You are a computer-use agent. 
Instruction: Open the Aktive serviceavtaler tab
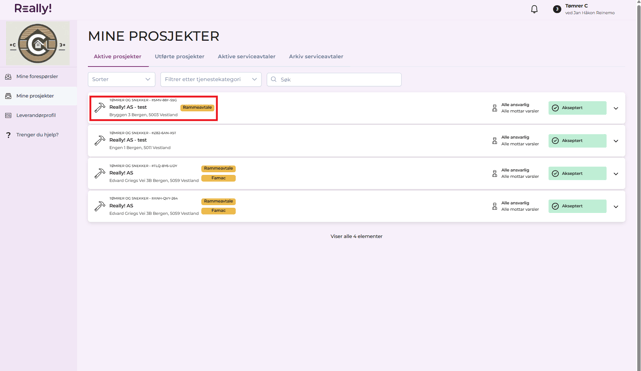247,56
